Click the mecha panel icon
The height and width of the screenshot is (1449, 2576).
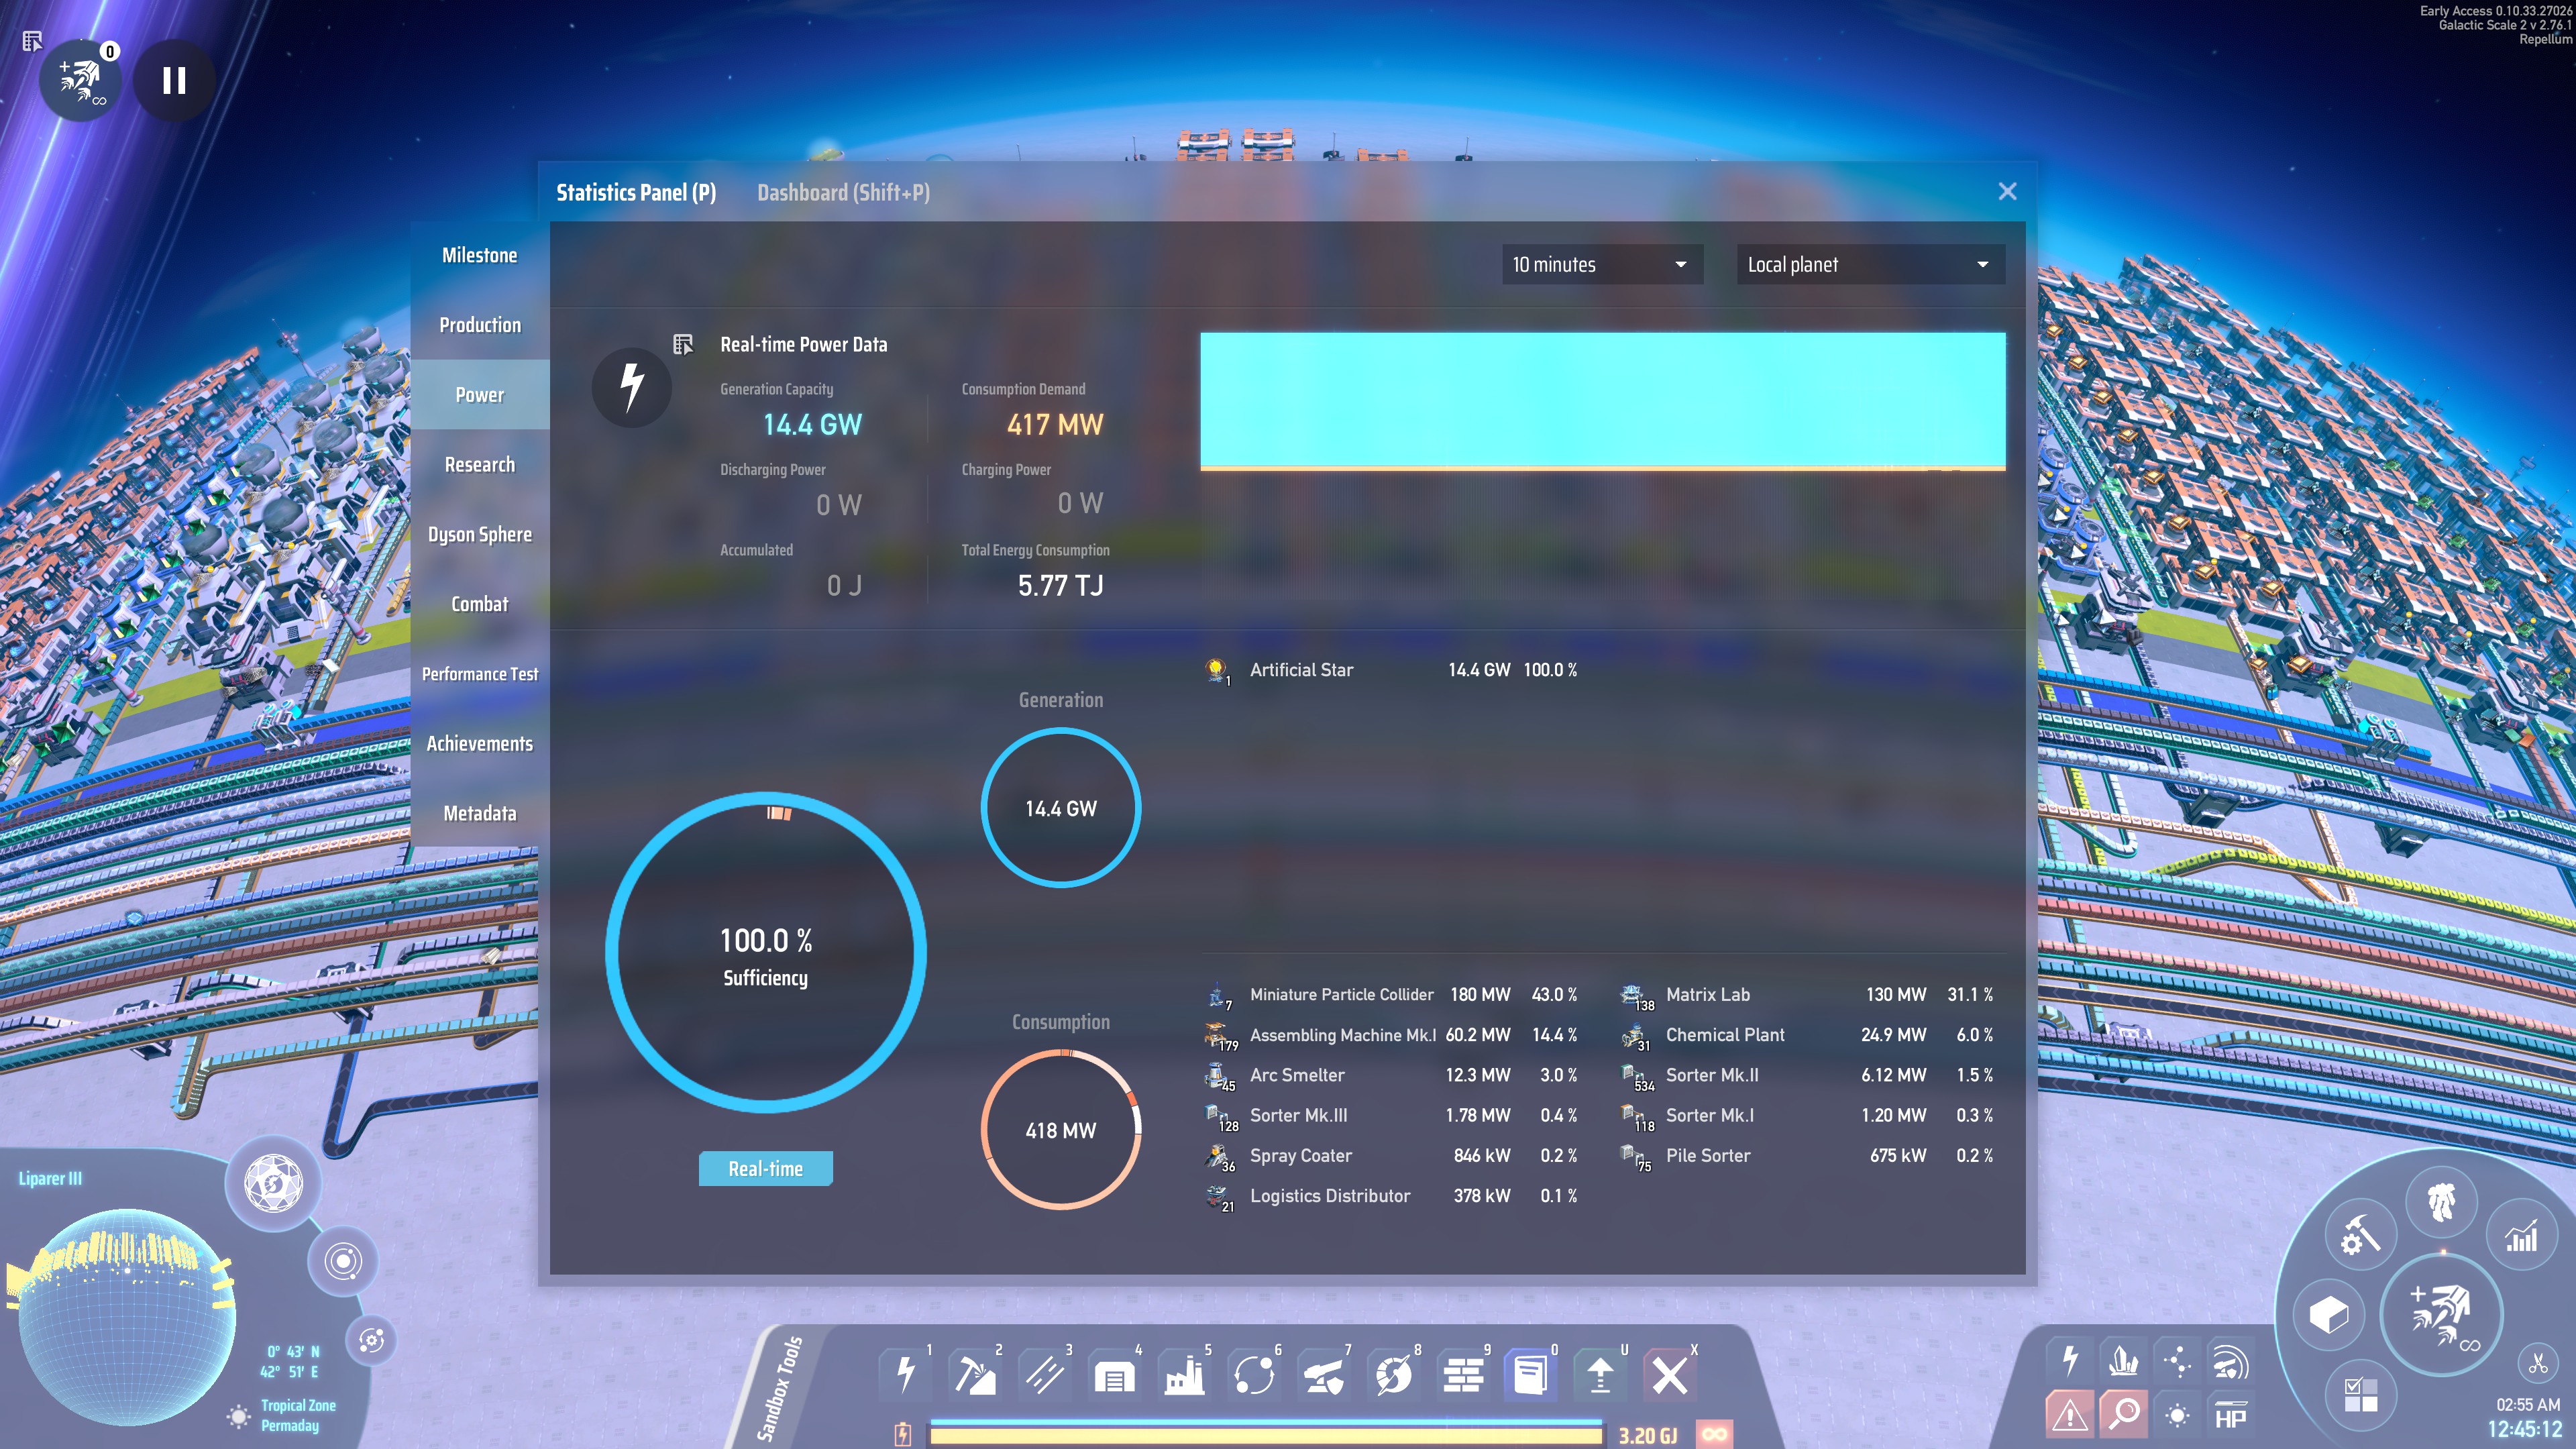tap(2441, 1201)
